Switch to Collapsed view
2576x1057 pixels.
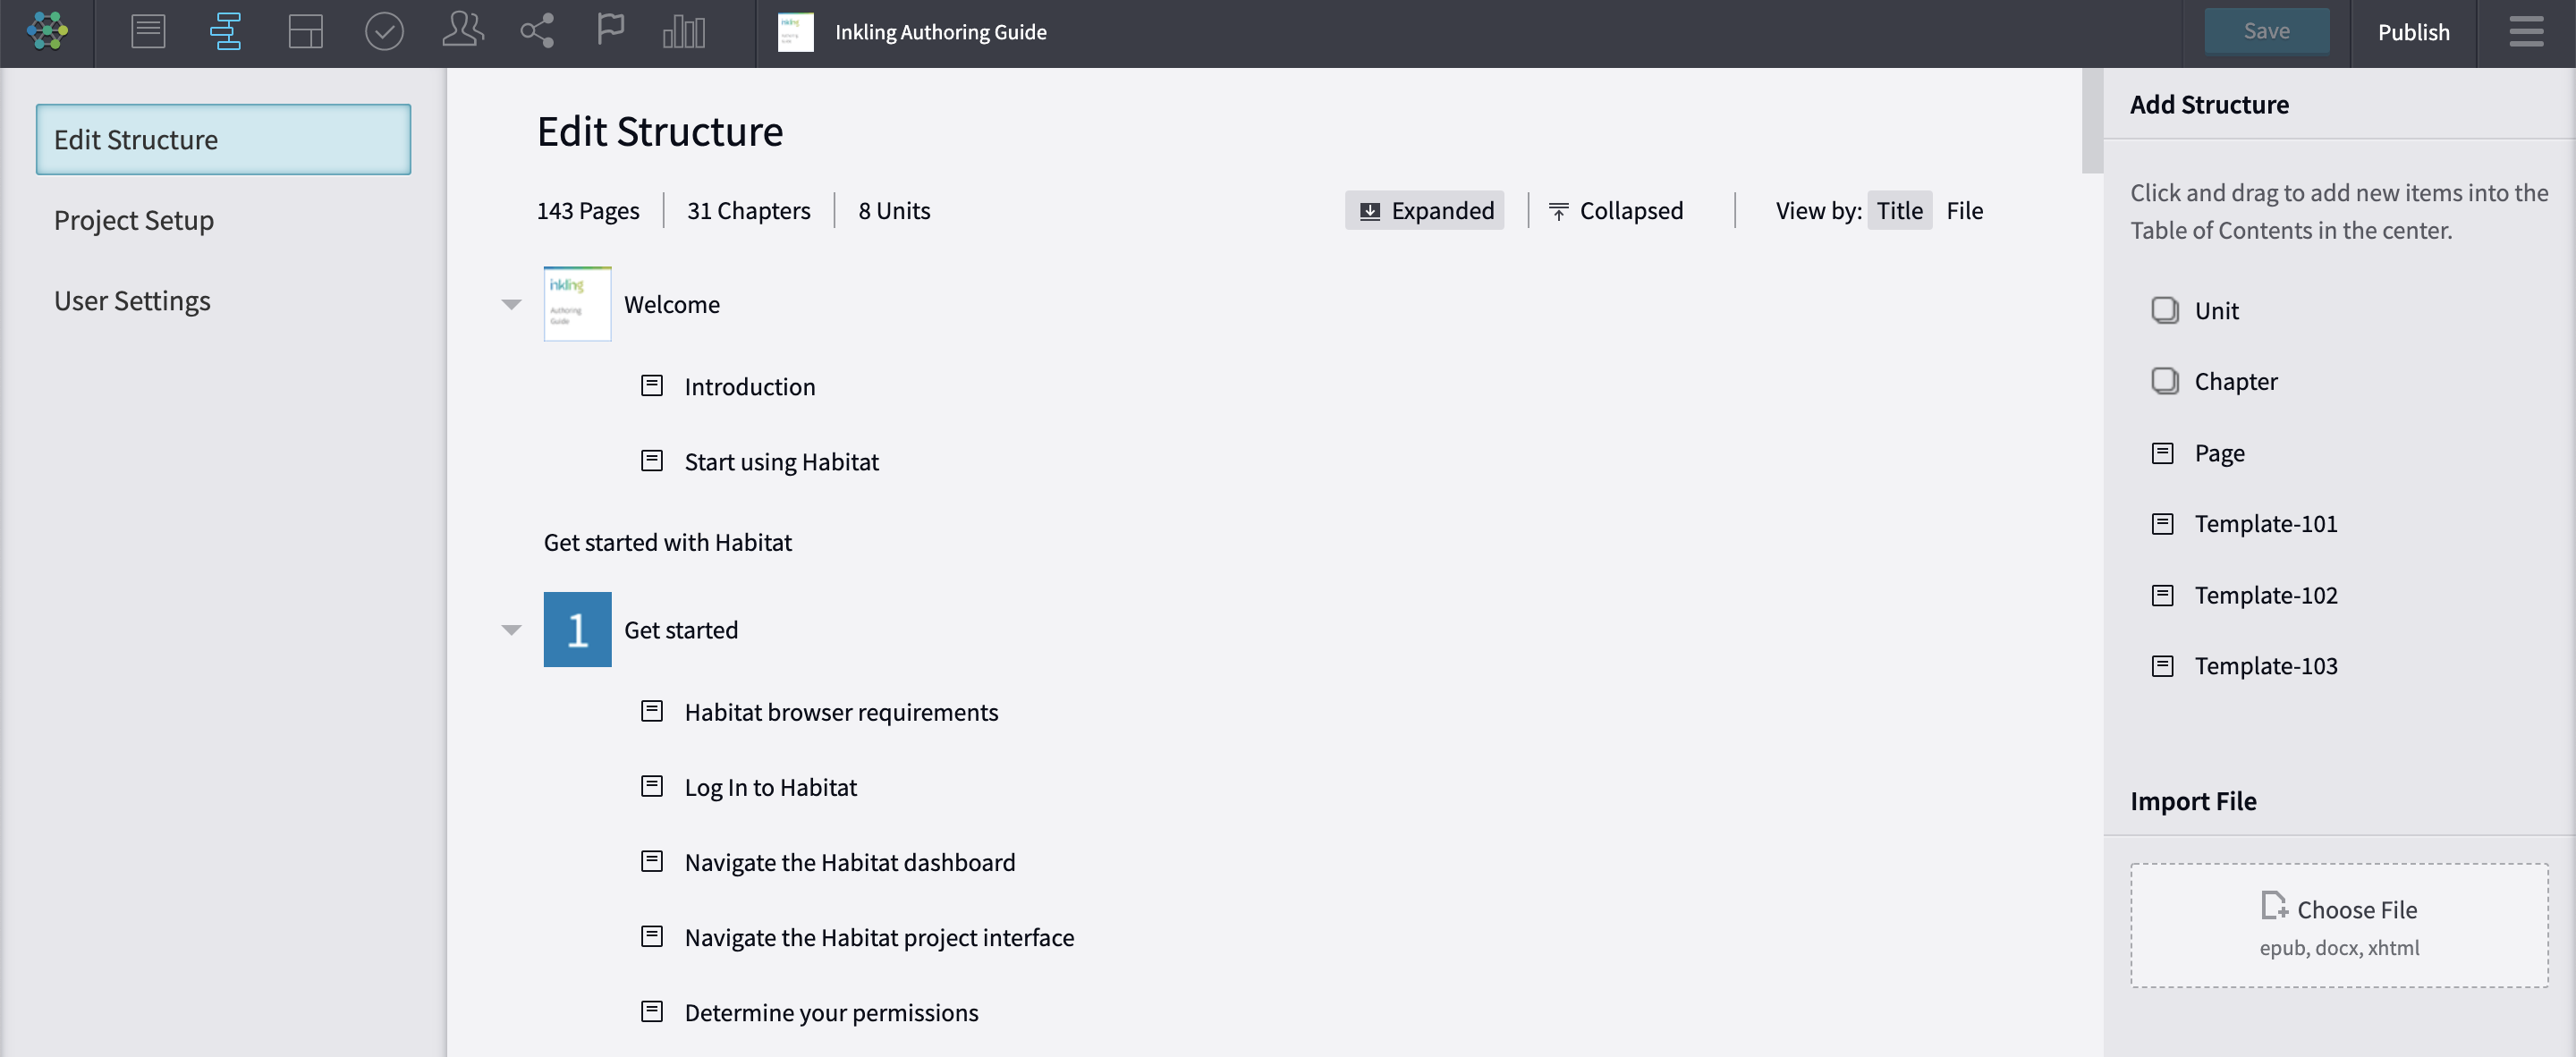tap(1615, 211)
